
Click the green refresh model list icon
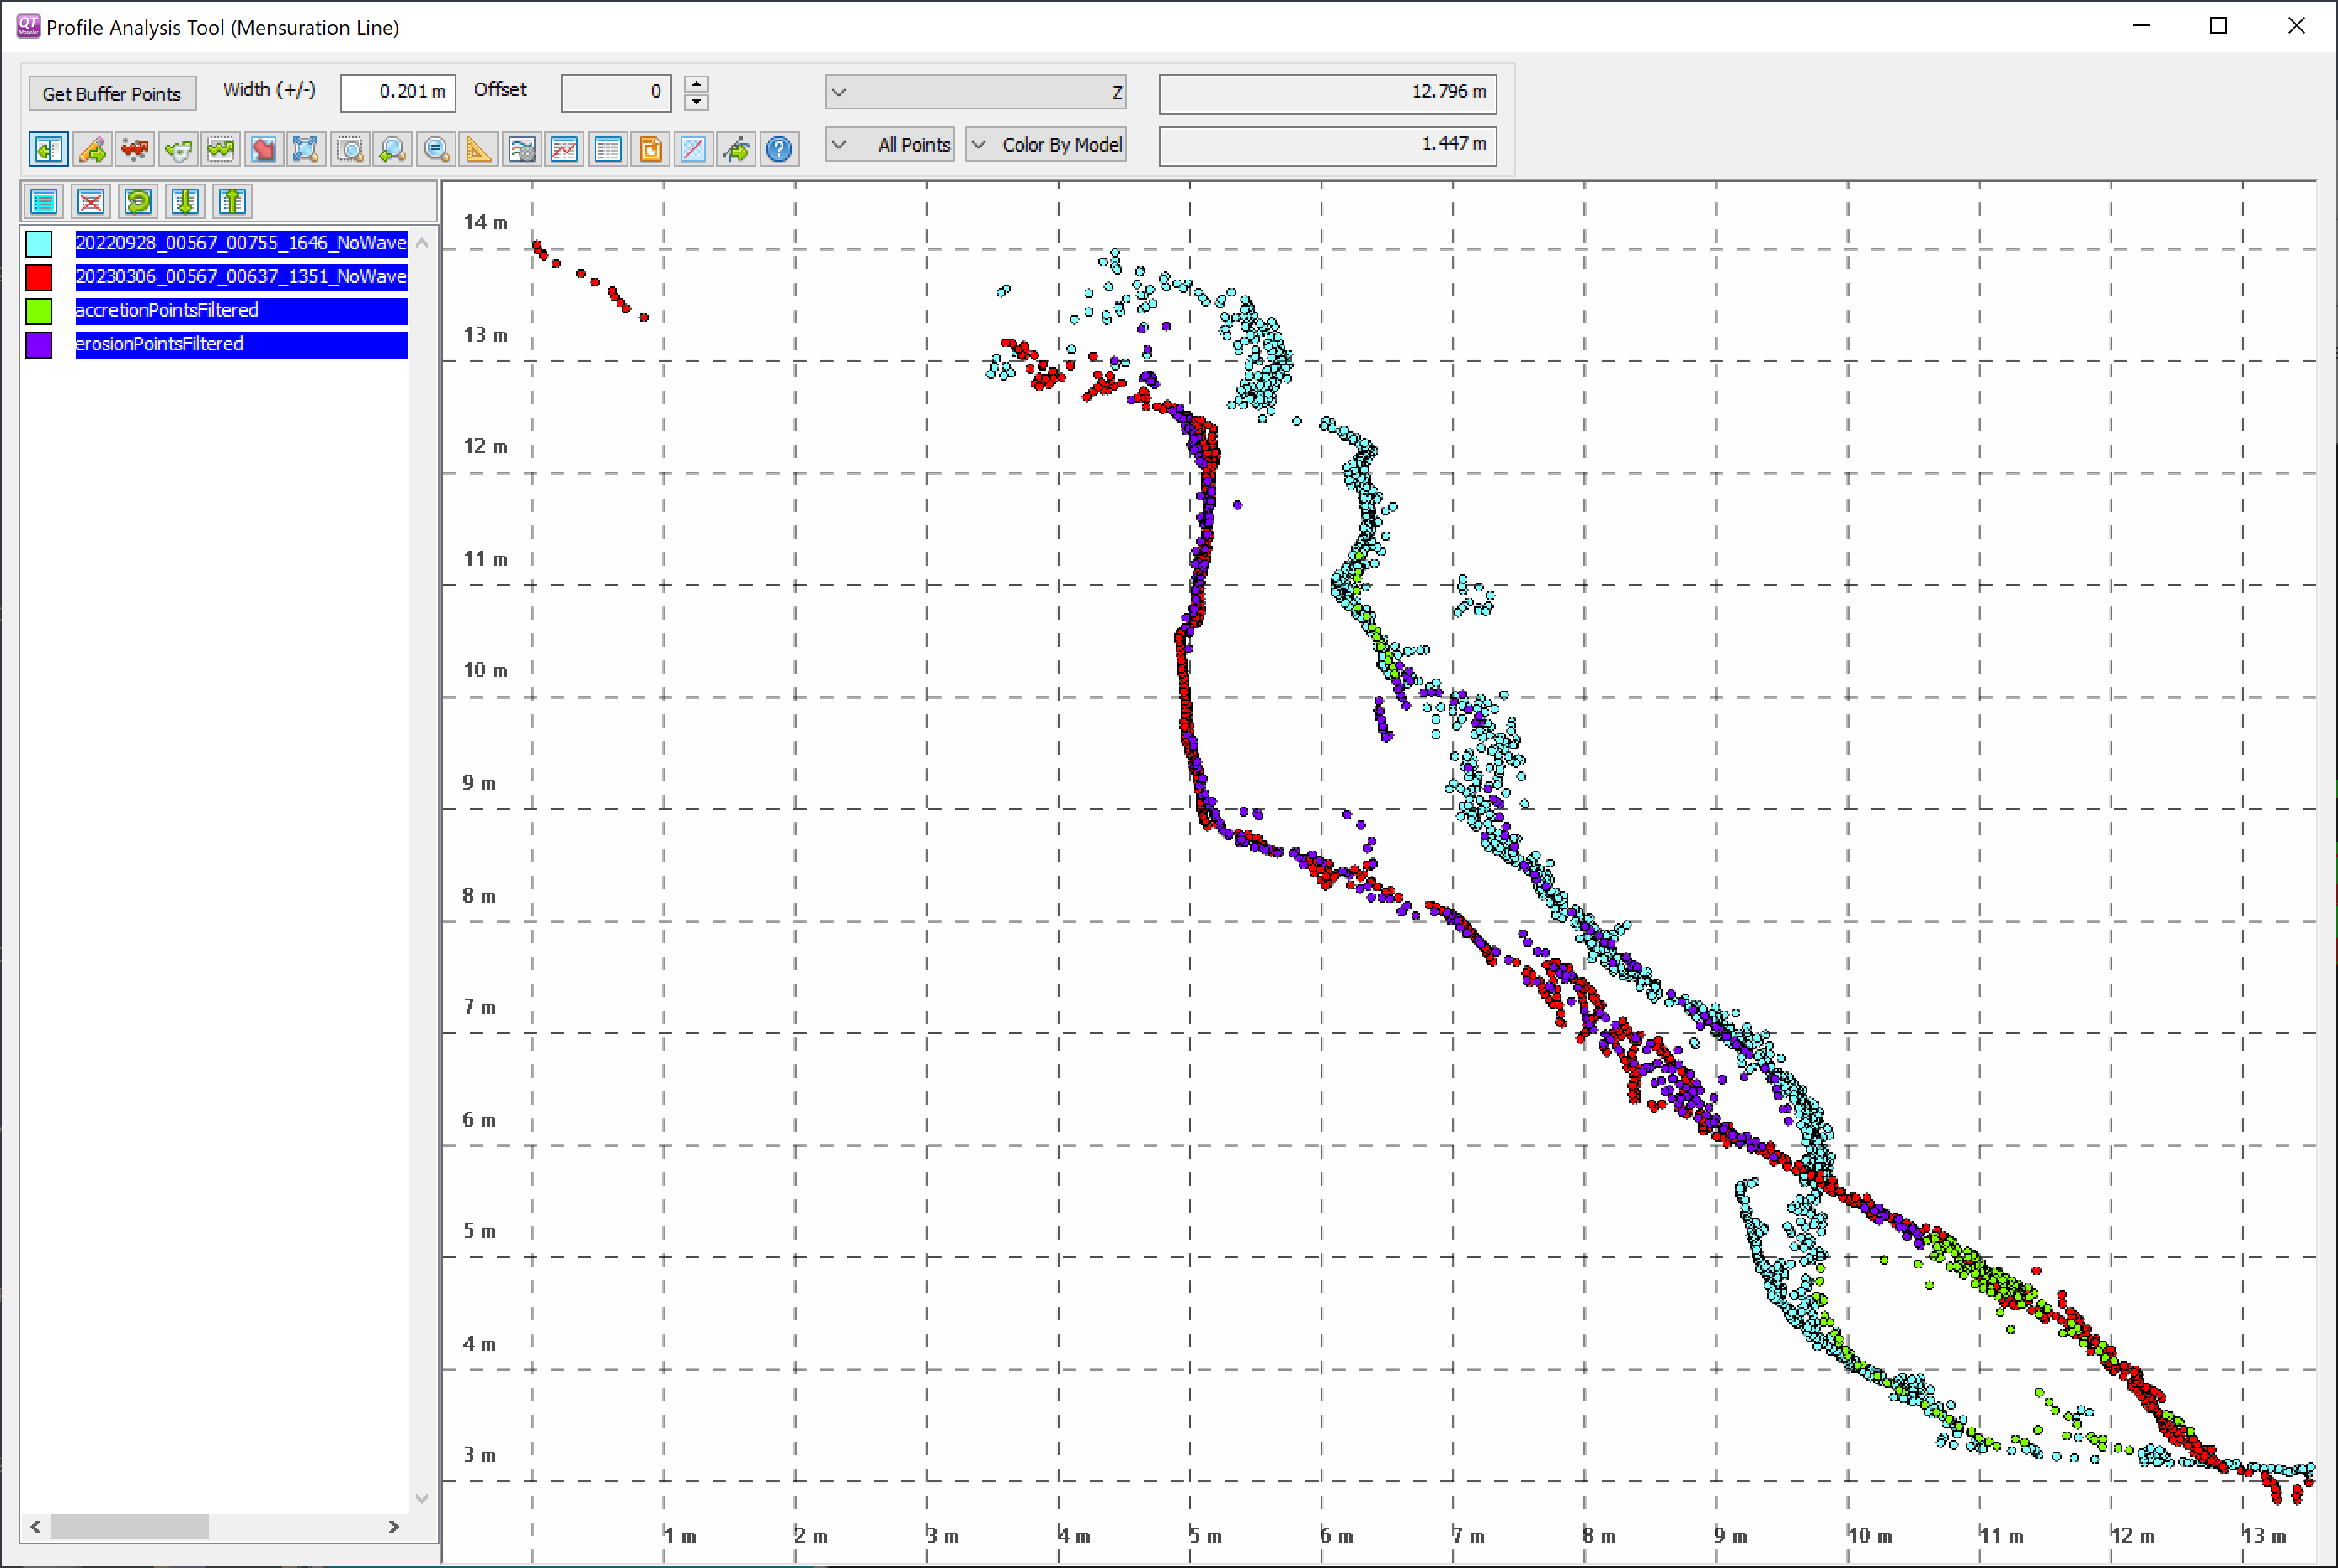[x=138, y=202]
